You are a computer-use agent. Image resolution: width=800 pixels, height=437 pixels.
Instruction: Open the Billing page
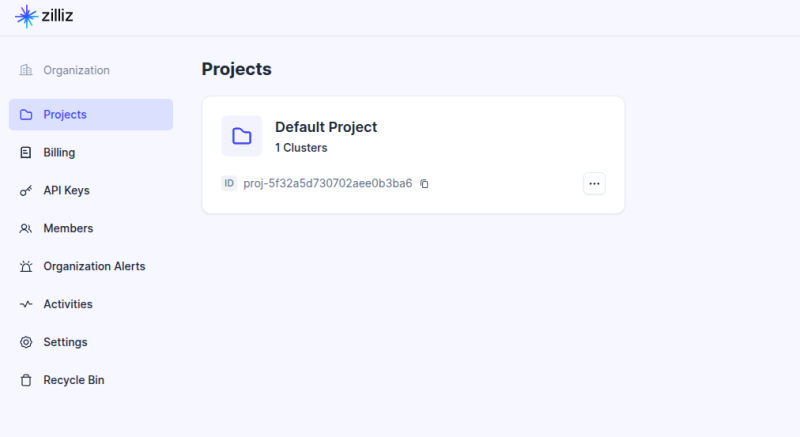click(x=59, y=152)
